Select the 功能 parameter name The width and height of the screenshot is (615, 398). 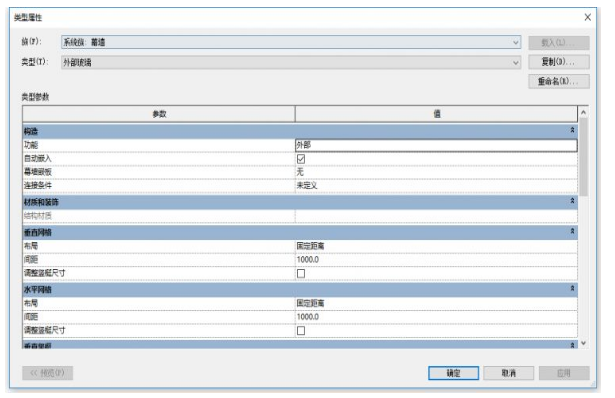coord(31,145)
